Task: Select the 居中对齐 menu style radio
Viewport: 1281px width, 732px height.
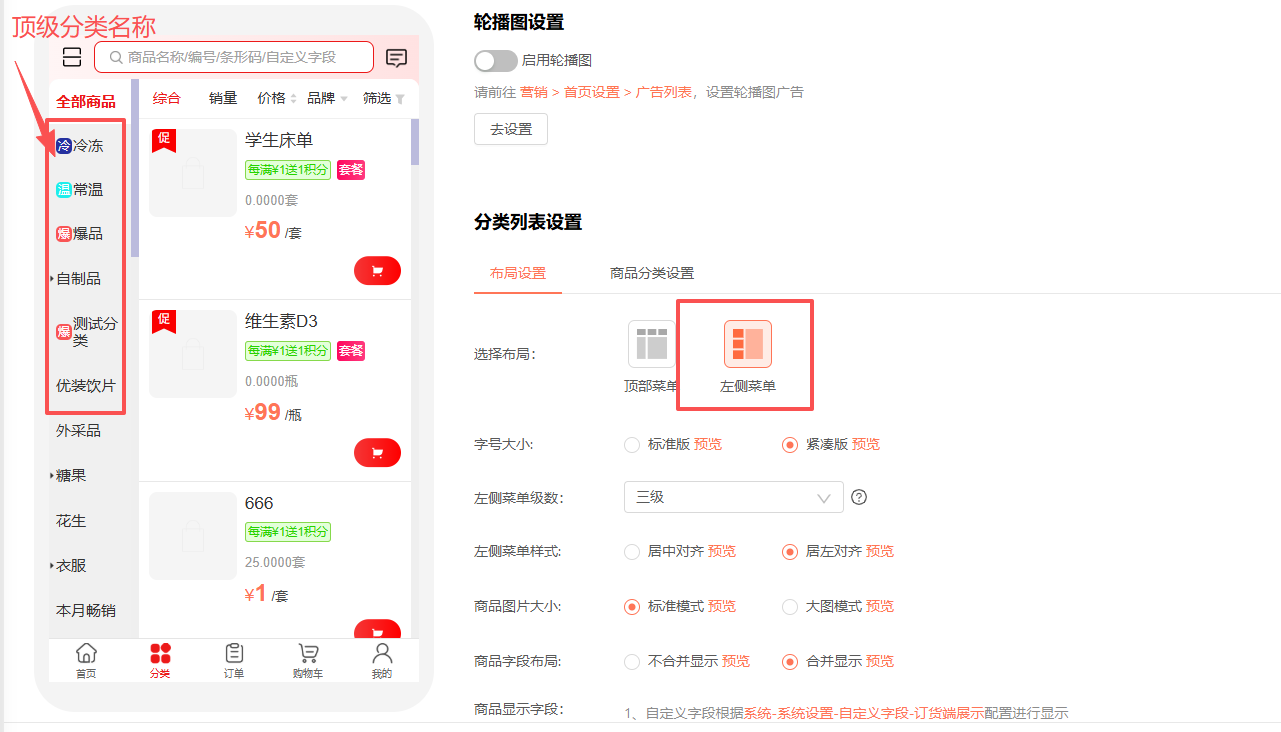Action: [632, 551]
